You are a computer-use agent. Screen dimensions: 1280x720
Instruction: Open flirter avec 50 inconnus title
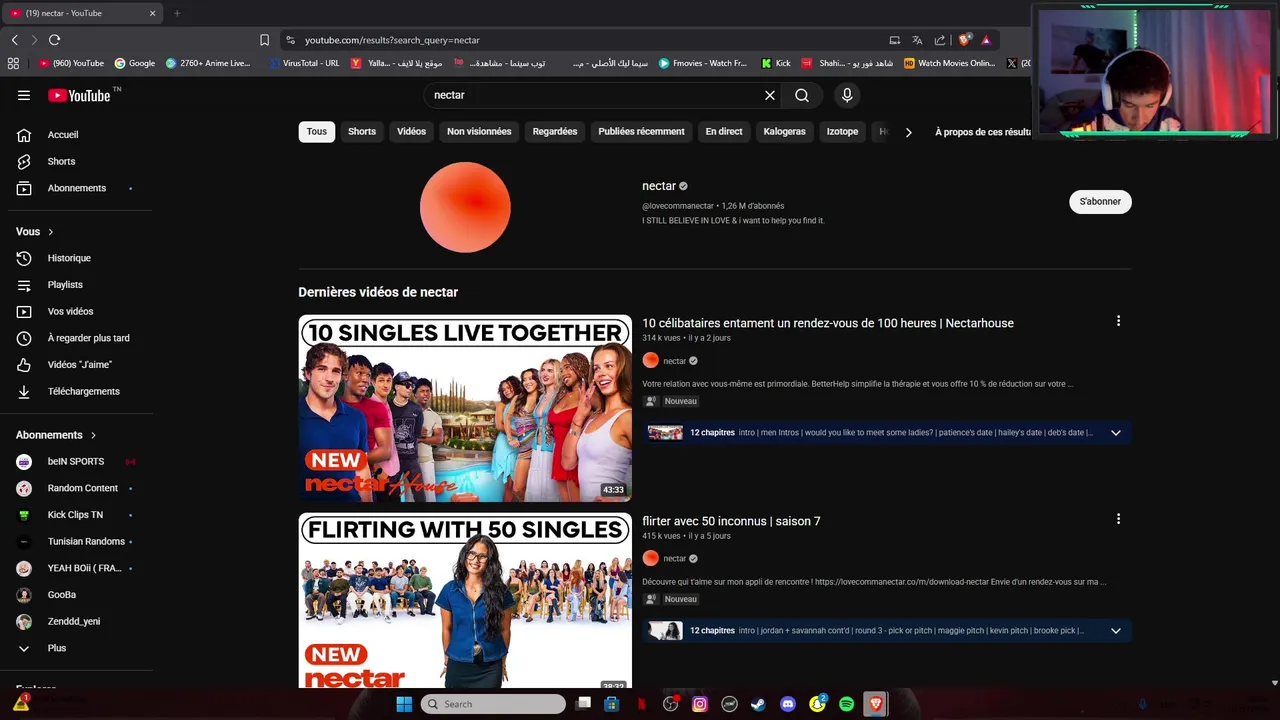pos(731,521)
